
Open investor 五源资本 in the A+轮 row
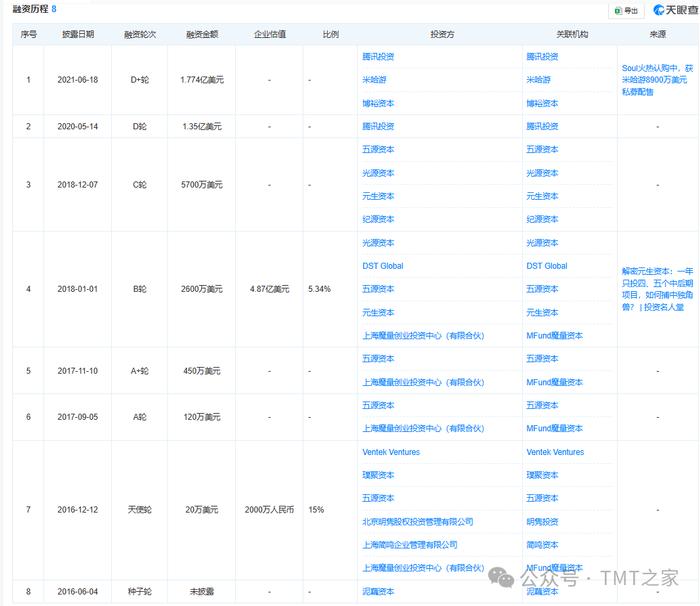[x=378, y=359]
